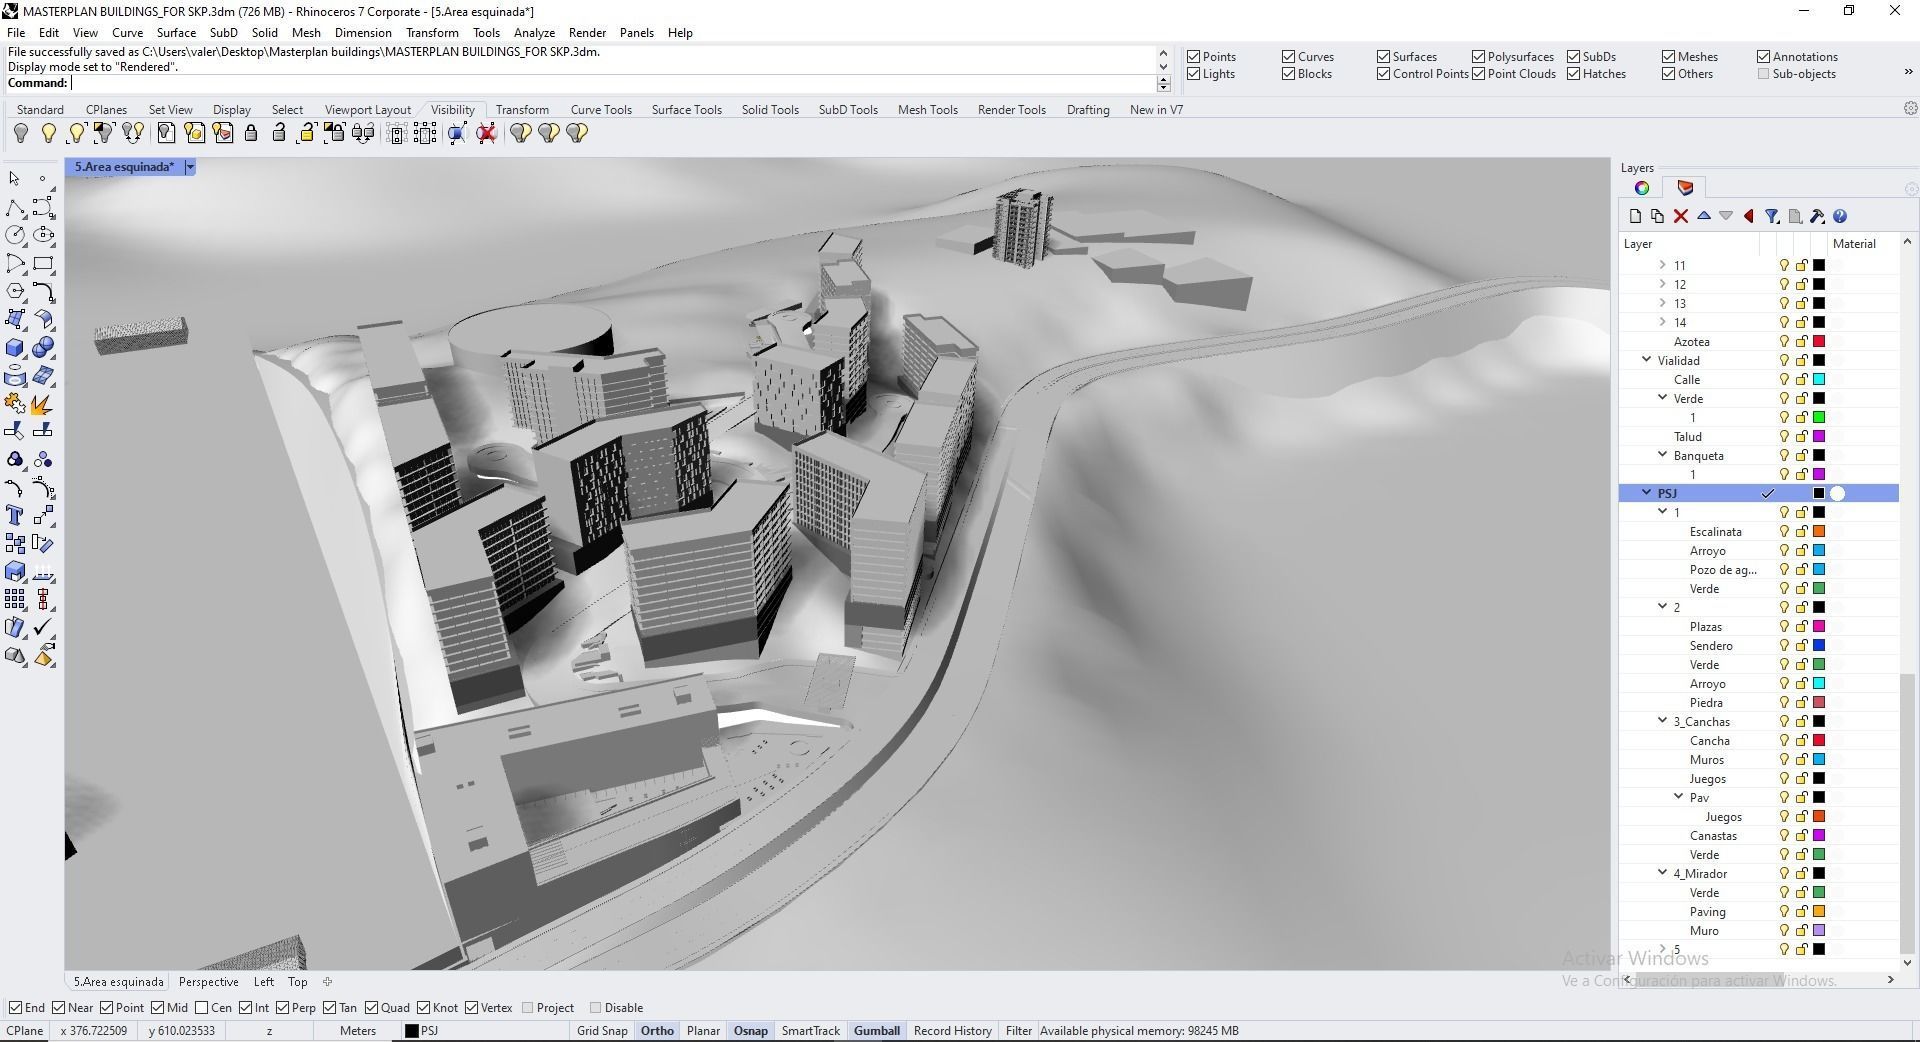The width and height of the screenshot is (1920, 1042).
Task: Click SmartTrack in status bar
Action: pyautogui.click(x=810, y=1031)
